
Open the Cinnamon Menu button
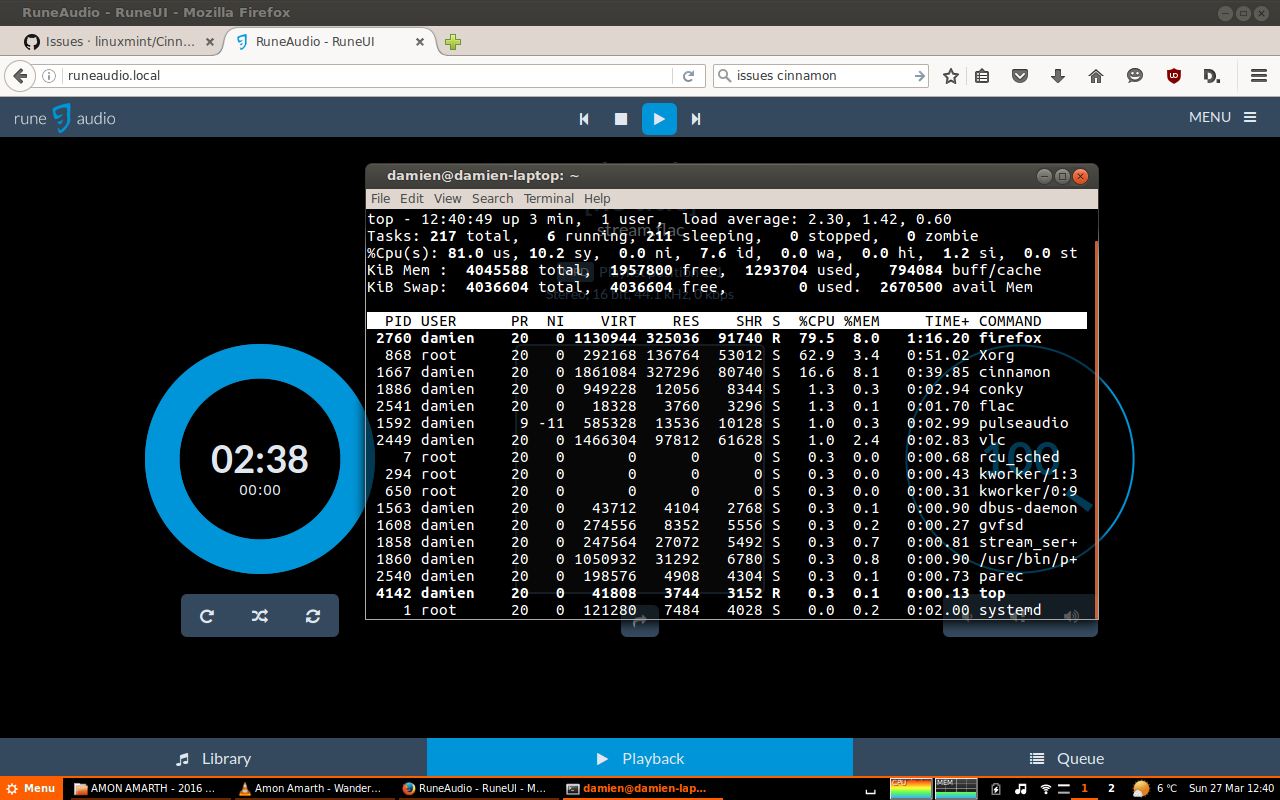(31, 788)
